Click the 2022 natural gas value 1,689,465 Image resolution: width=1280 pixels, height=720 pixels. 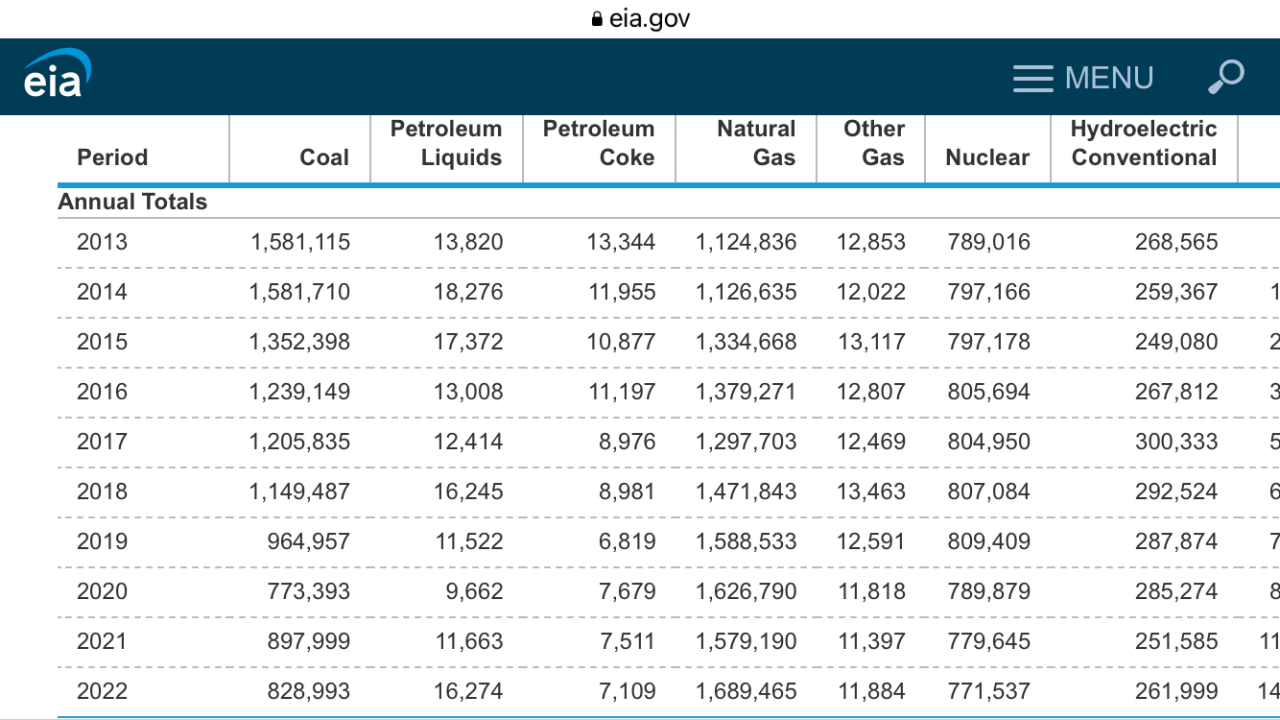click(746, 691)
